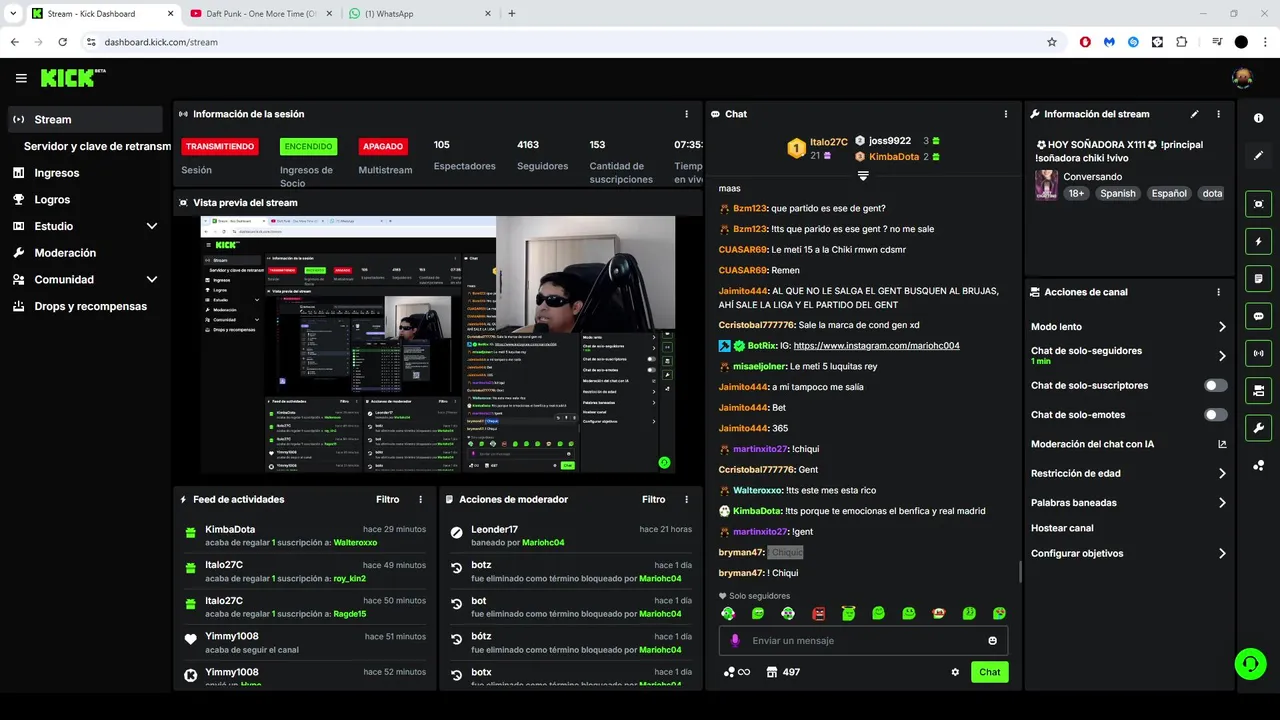
Task: Open Filtro in Feed de actividades
Action: pos(388,499)
